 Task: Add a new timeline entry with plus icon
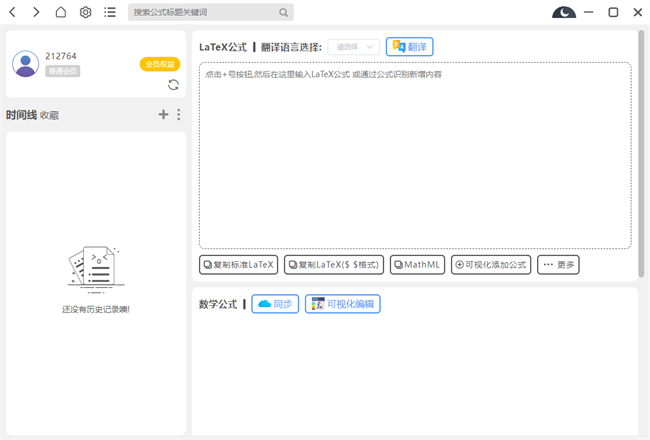163,115
